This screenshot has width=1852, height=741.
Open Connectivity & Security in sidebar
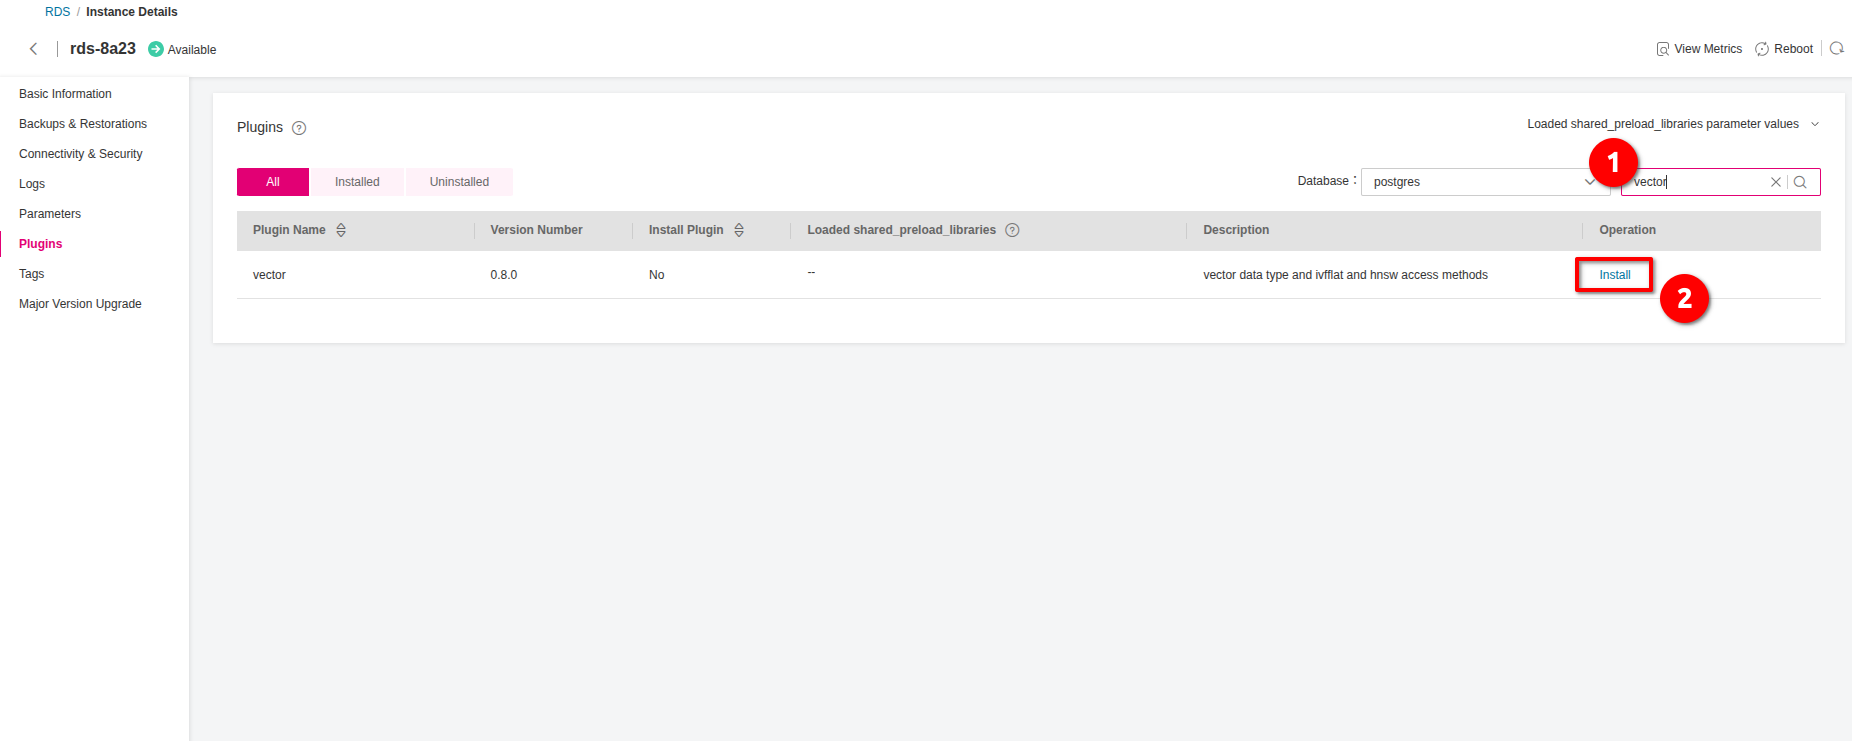81,154
